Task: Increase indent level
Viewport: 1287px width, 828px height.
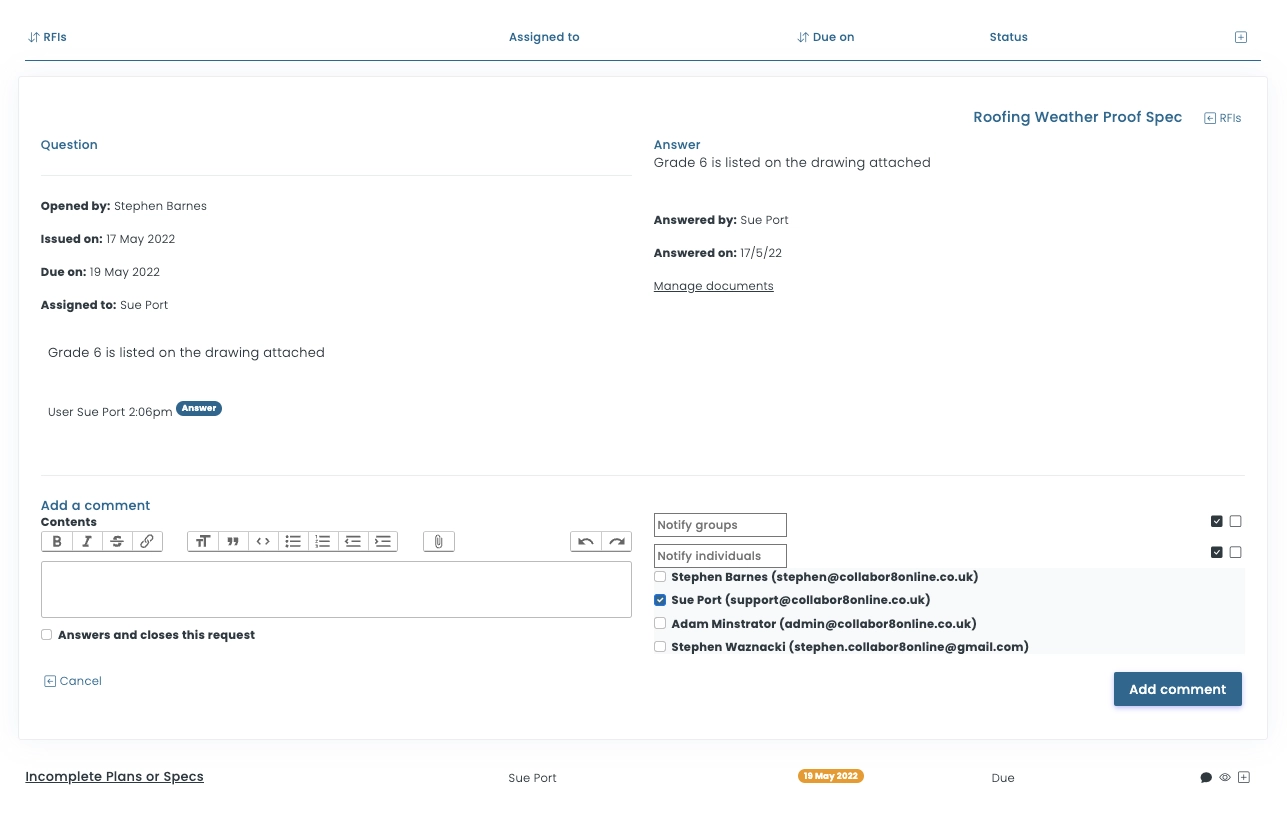Action: point(382,541)
